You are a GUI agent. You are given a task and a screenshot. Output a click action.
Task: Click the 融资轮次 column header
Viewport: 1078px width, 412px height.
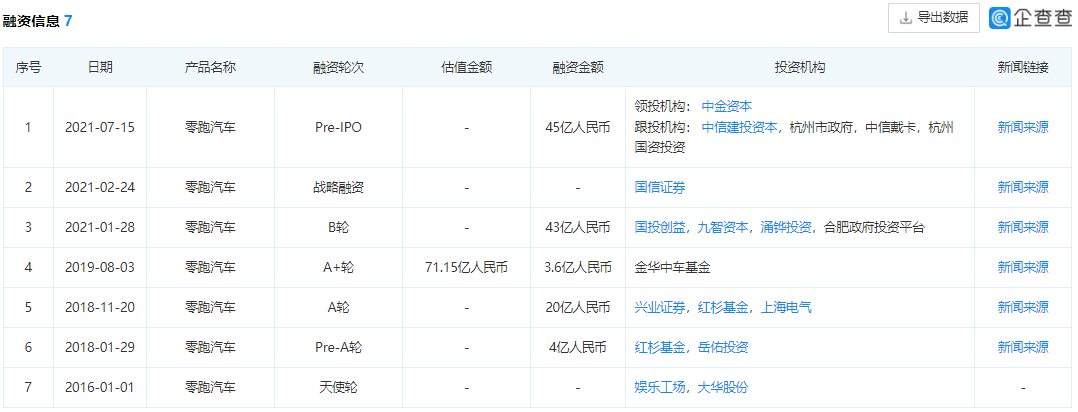(338, 67)
